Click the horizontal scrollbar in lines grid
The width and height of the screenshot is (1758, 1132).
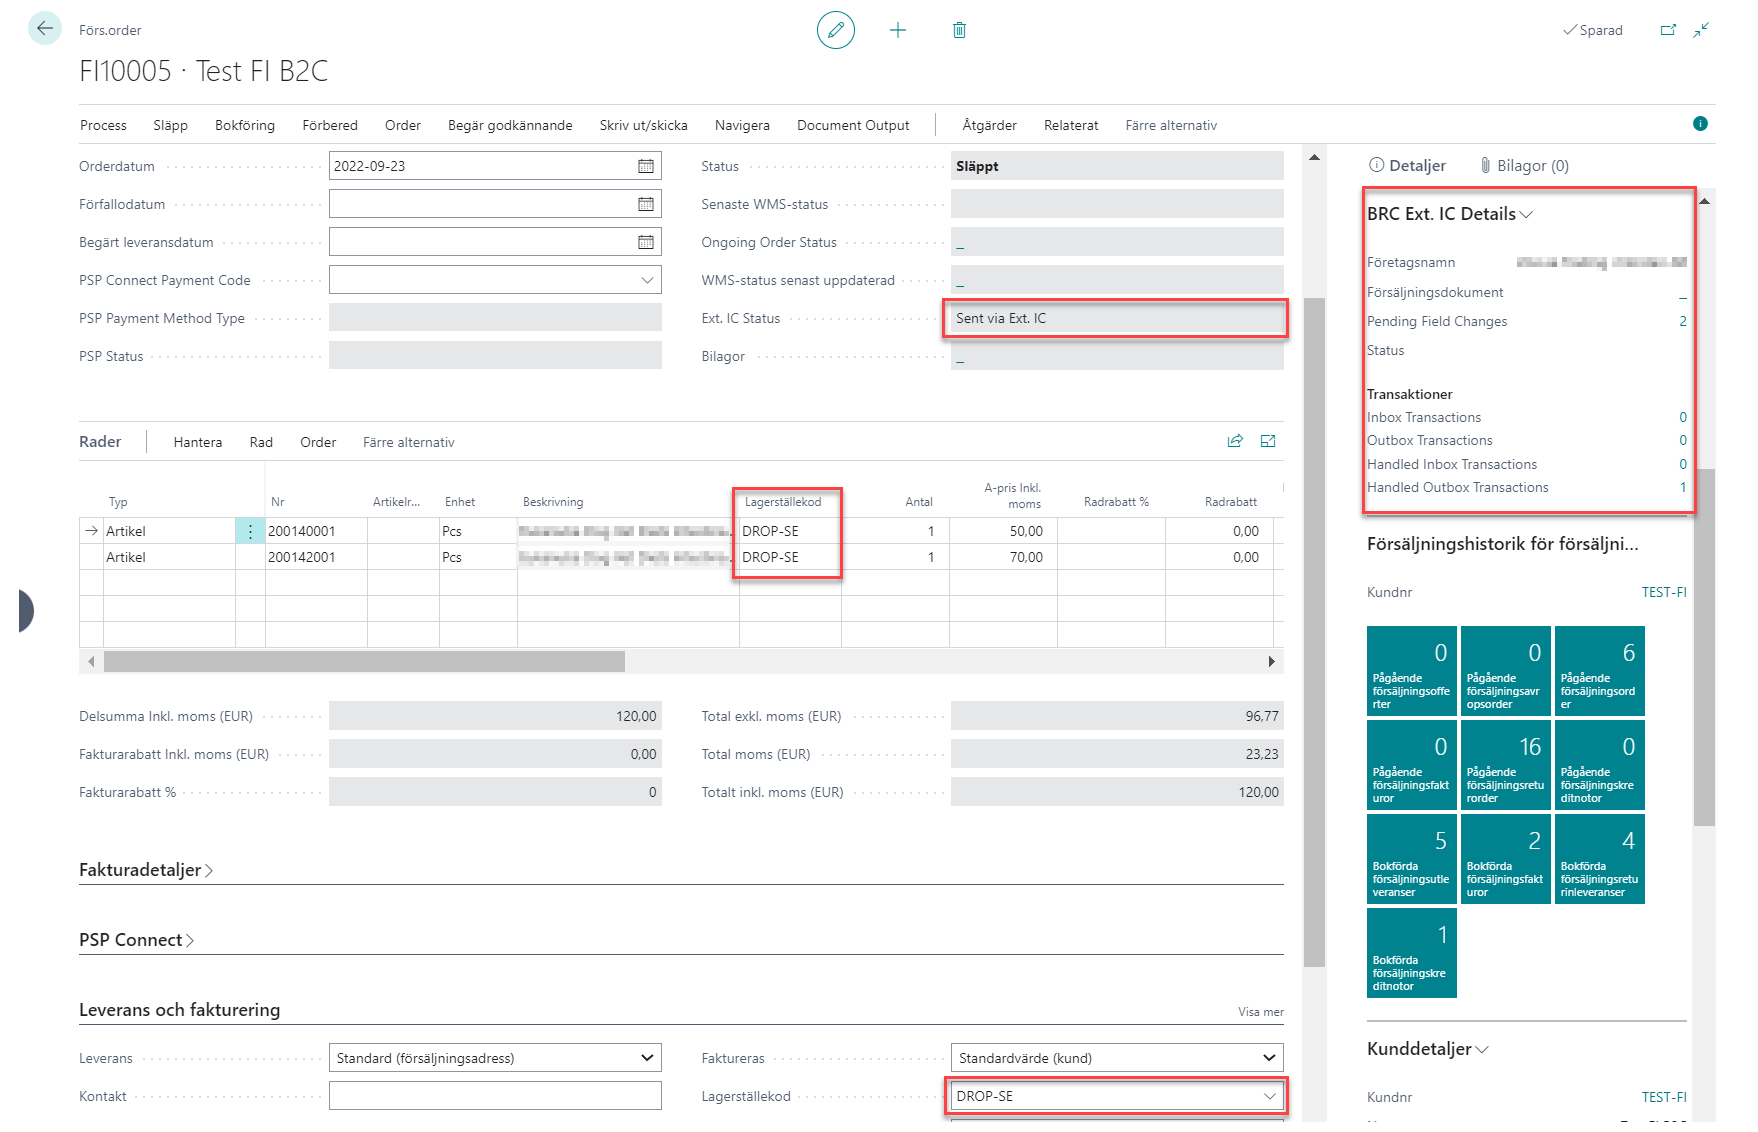(364, 661)
